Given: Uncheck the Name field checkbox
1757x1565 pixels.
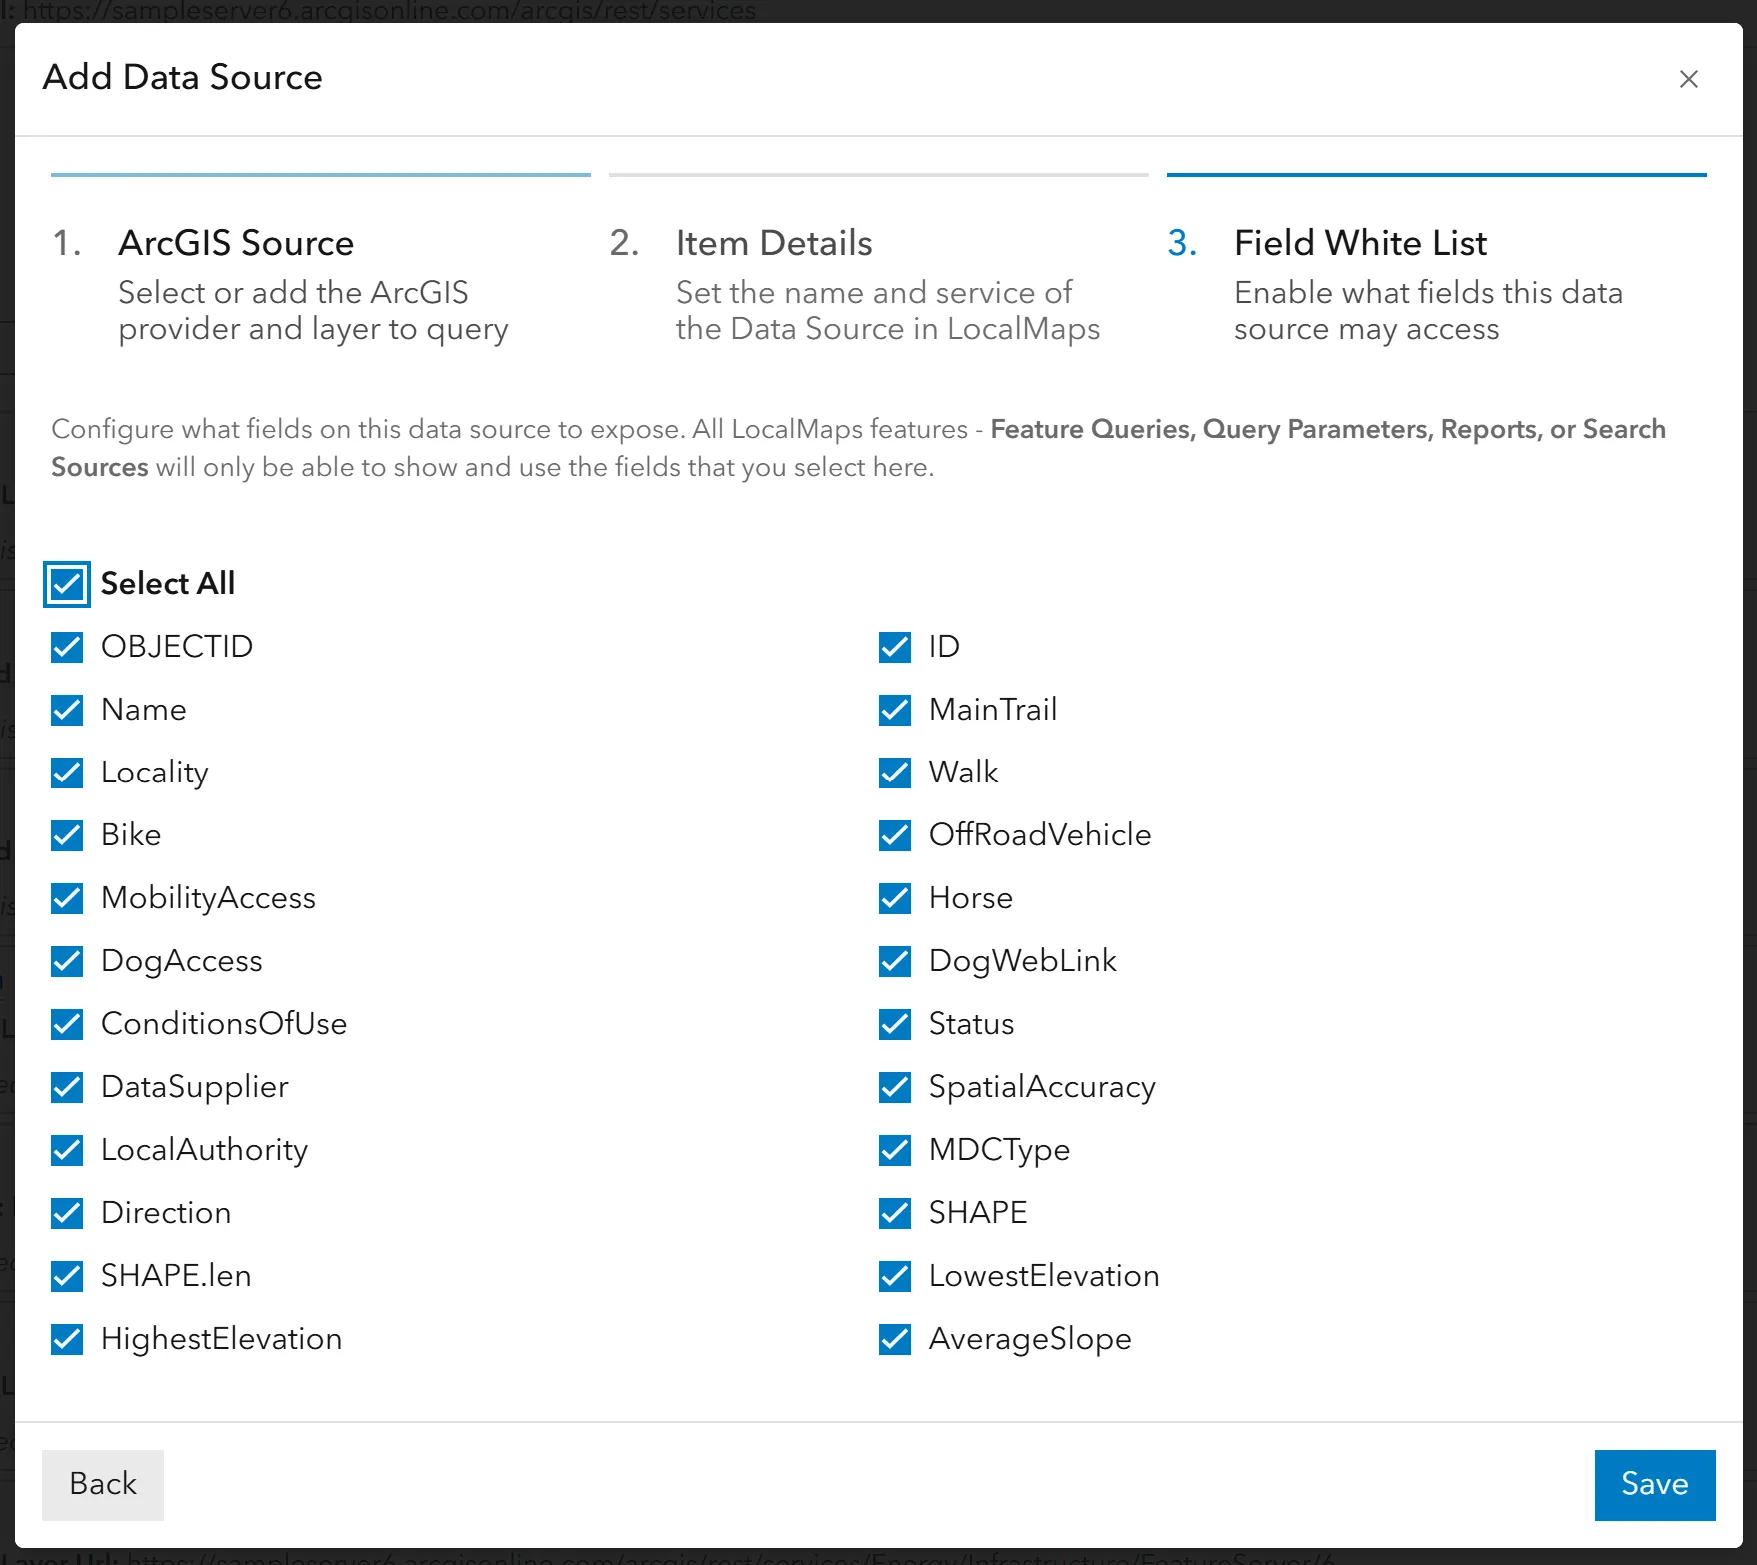Looking at the screenshot, I should pos(67,710).
